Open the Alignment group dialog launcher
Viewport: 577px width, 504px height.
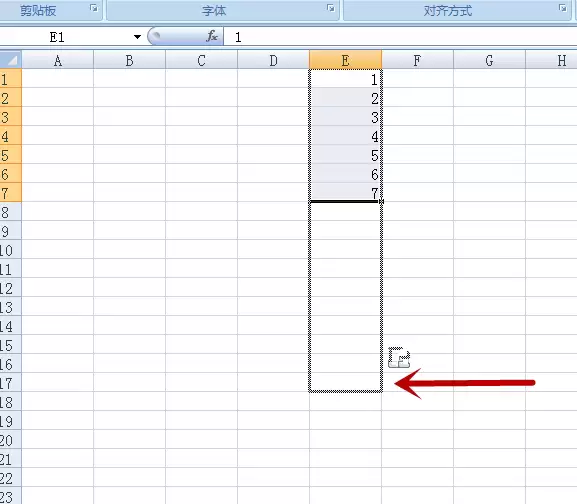point(562,8)
